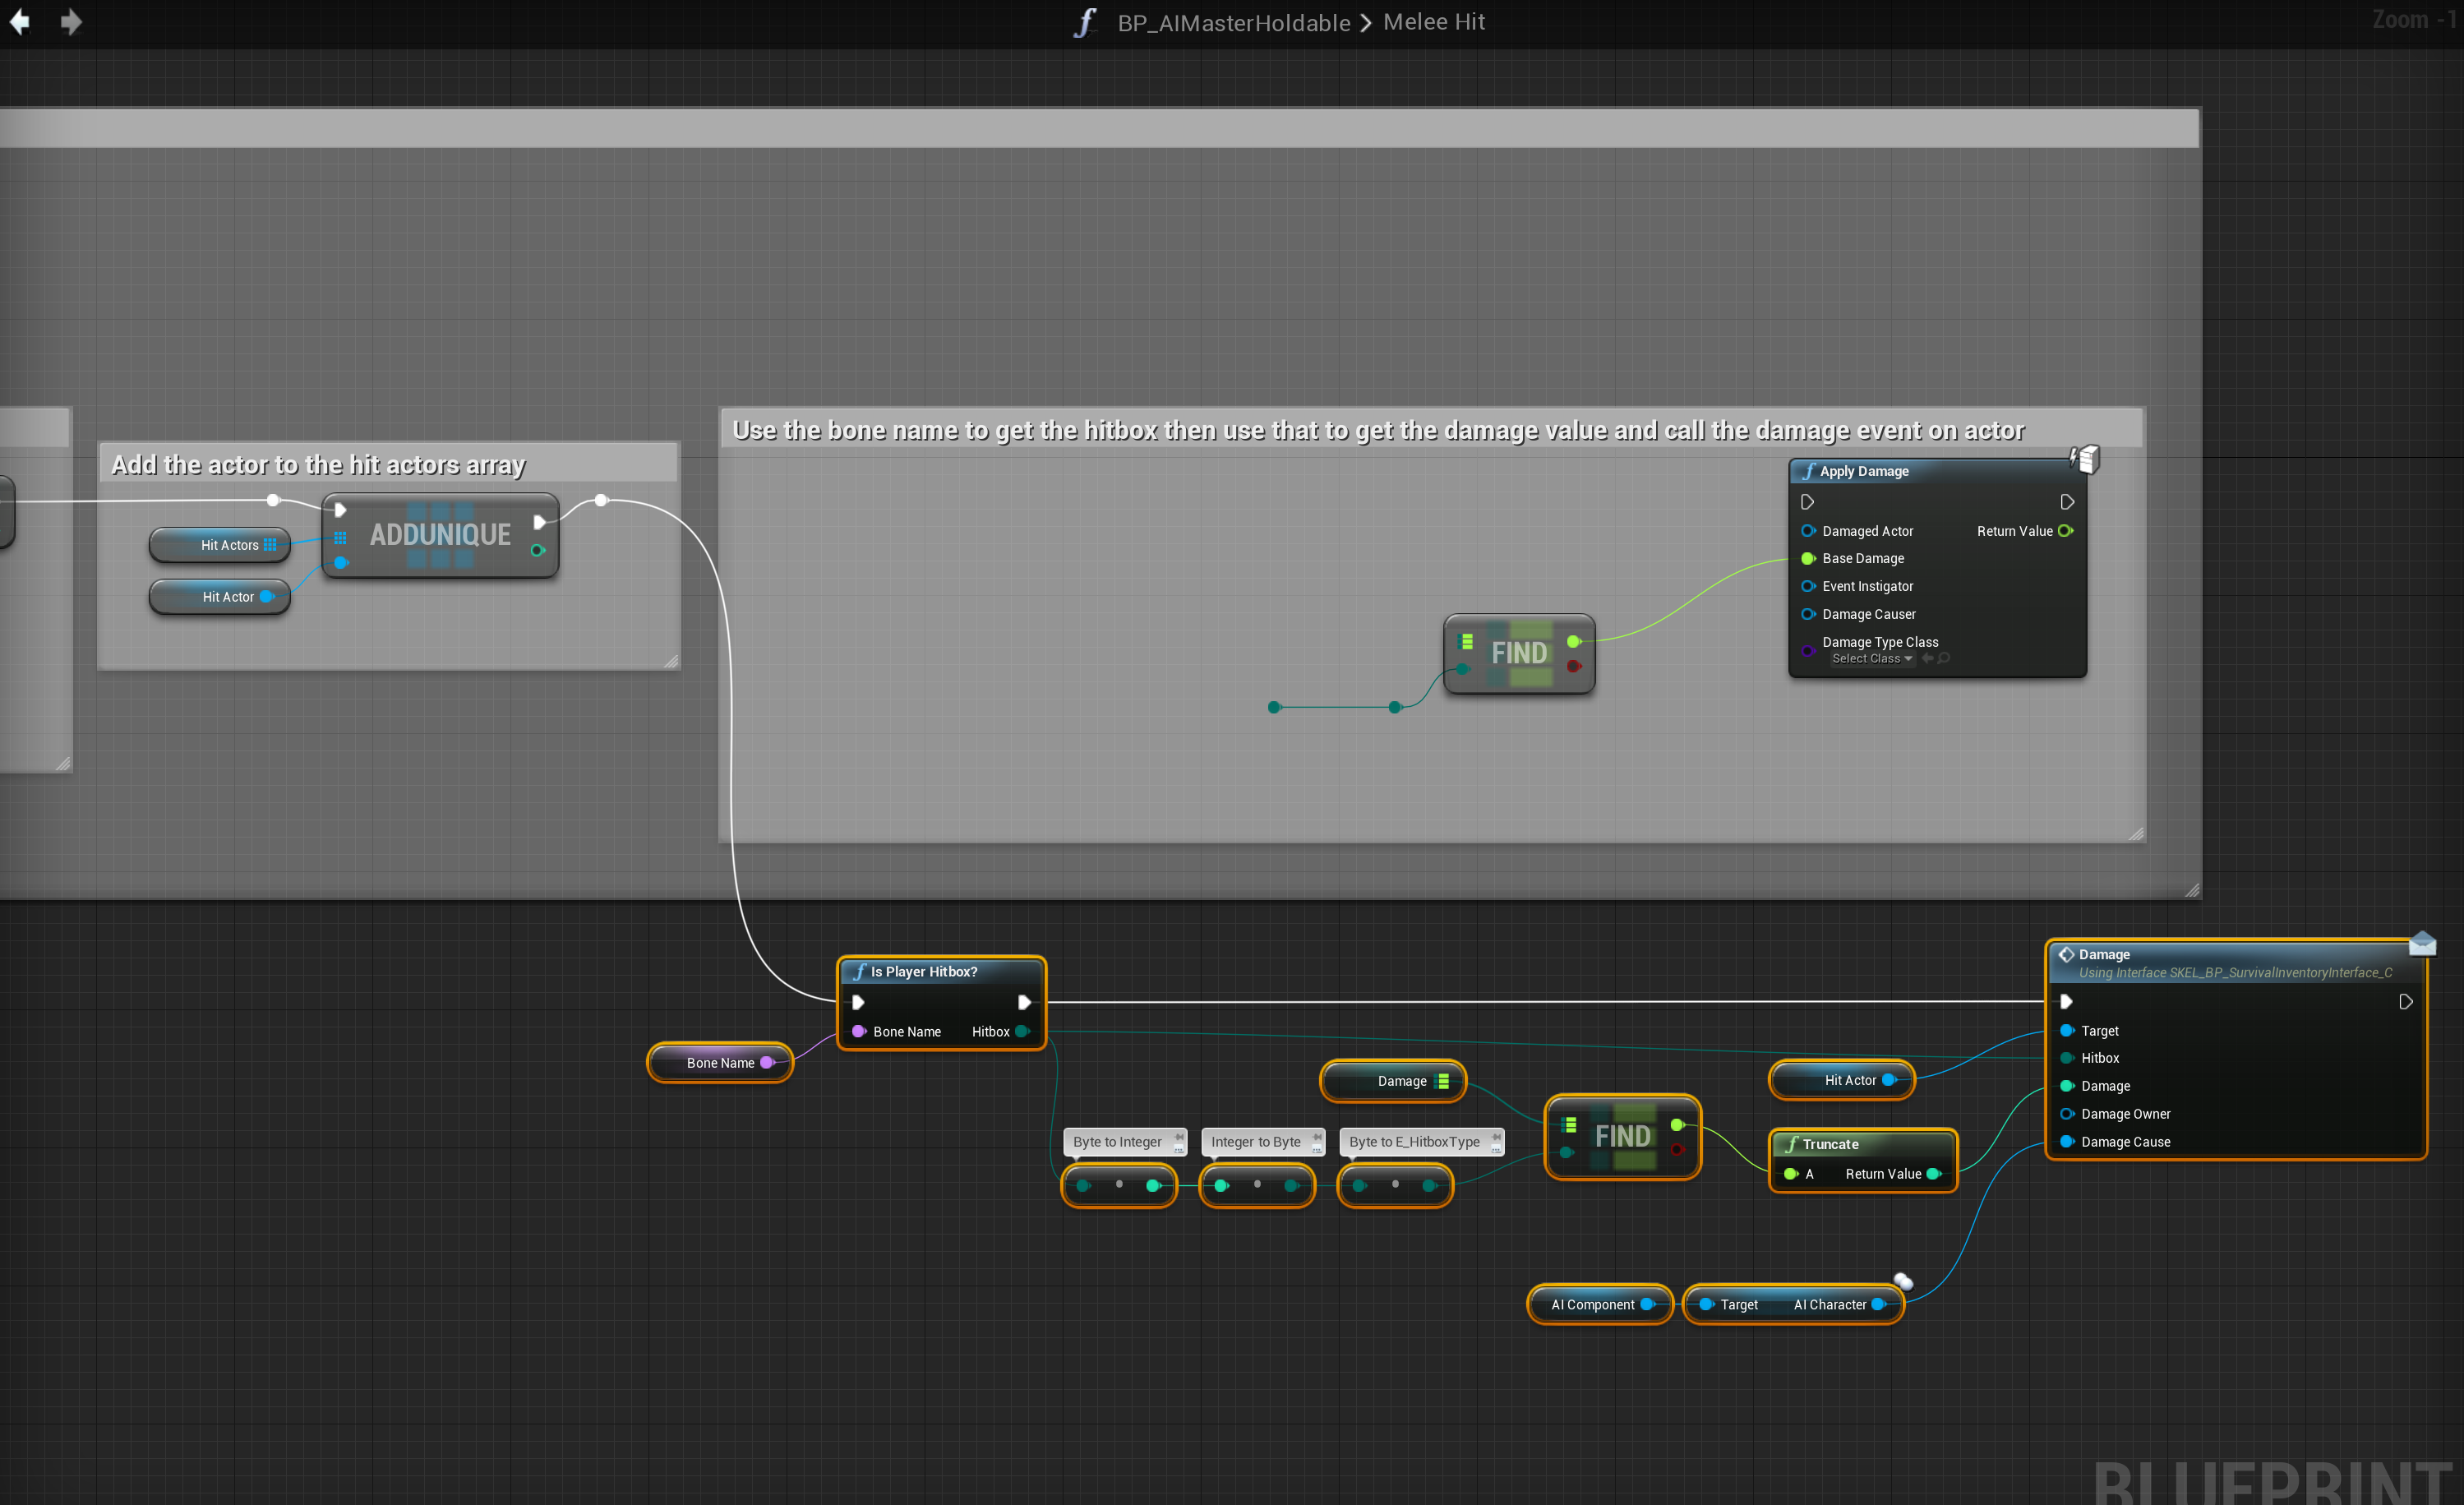Click the Bone Name variable node

pyautogui.click(x=719, y=1062)
